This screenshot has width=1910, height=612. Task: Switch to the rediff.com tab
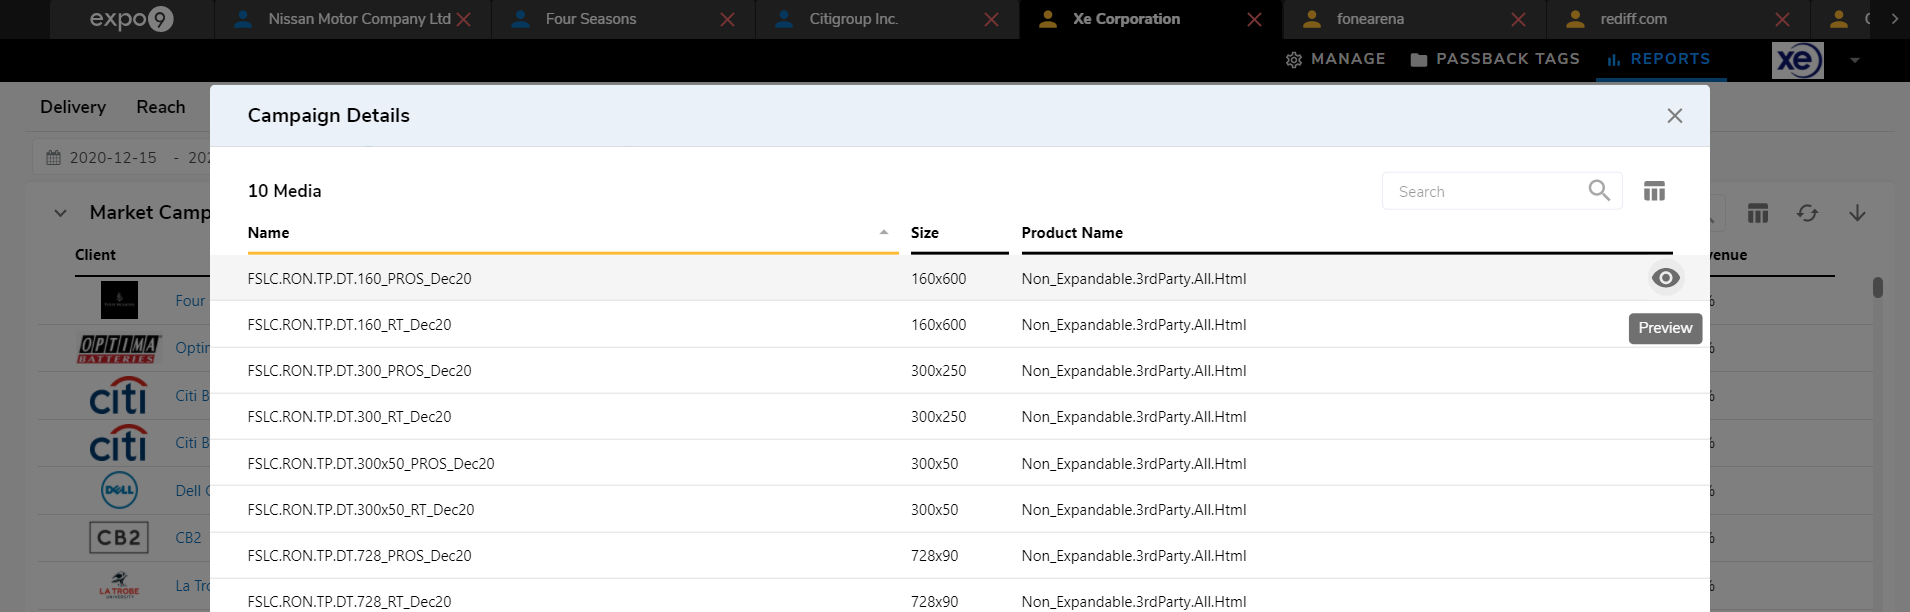point(1632,19)
